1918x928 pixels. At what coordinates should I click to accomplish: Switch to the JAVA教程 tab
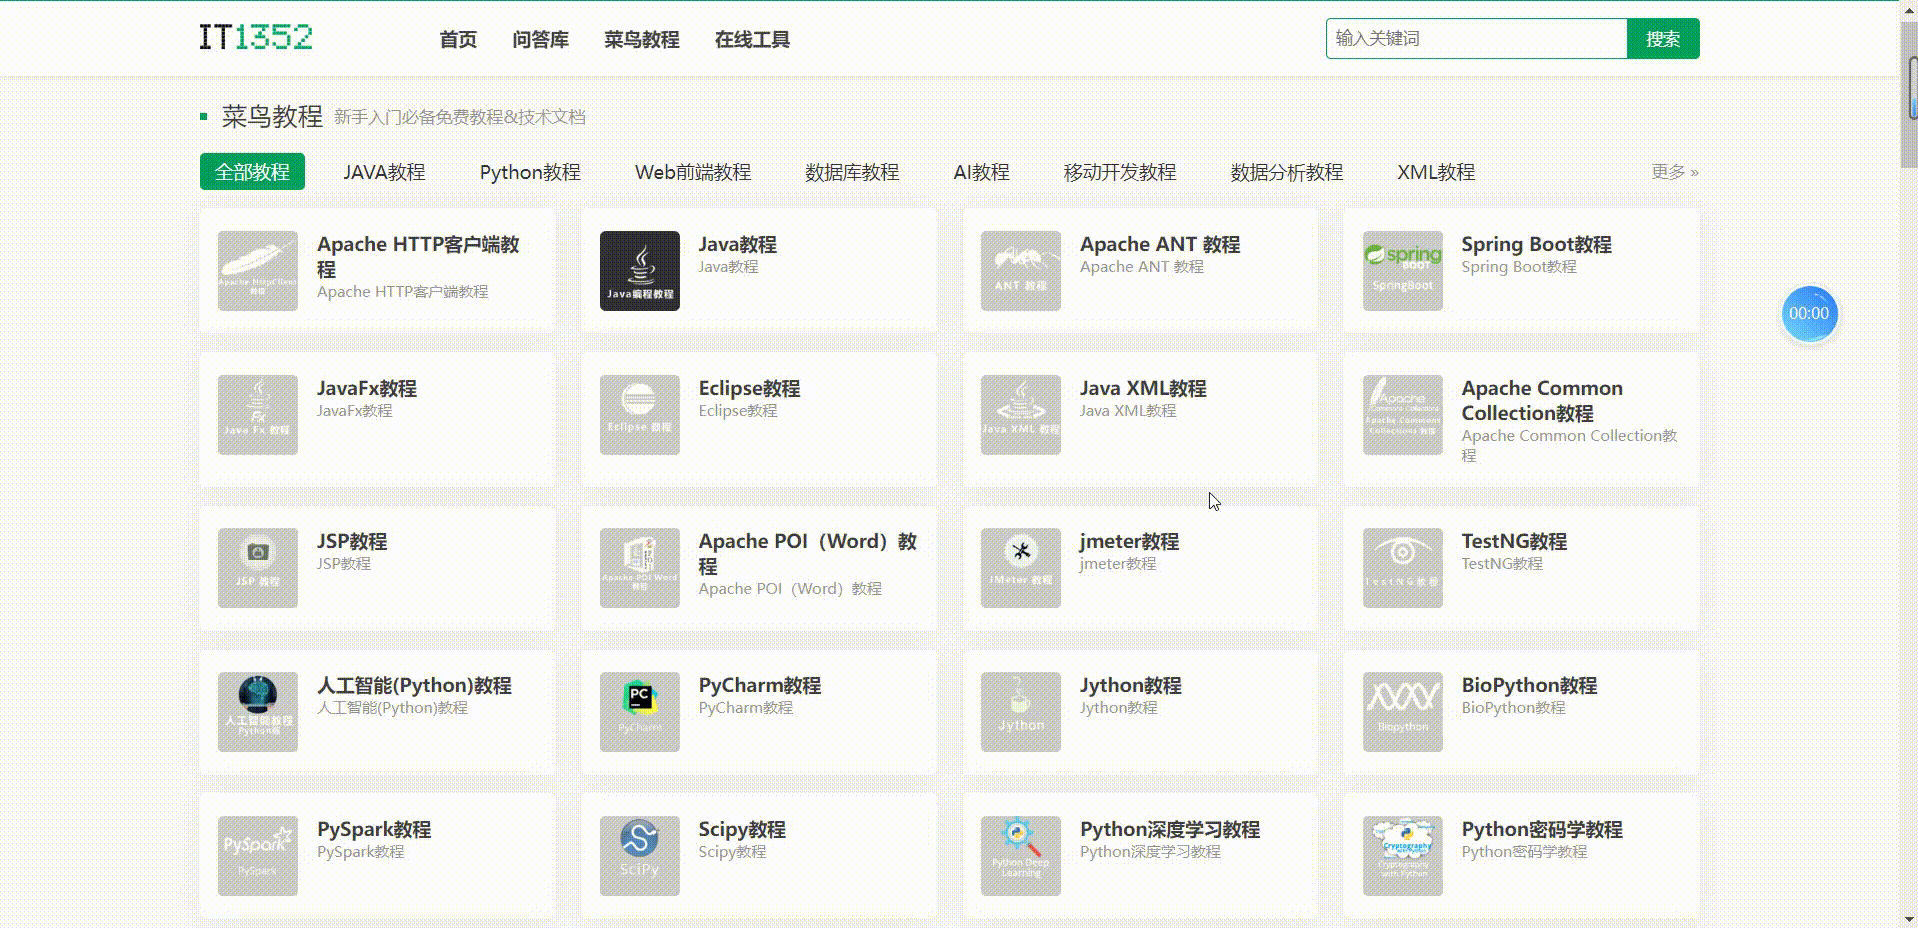tap(384, 172)
